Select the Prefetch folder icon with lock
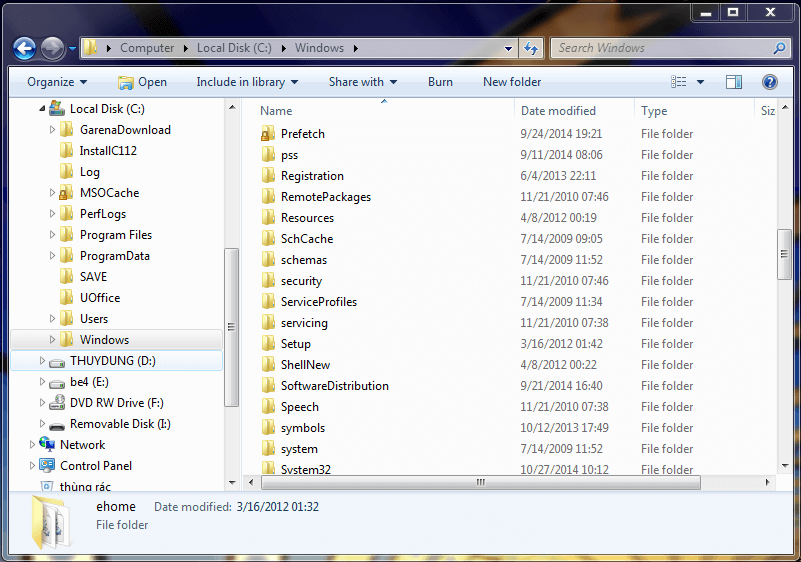This screenshot has height=562, width=801. coord(267,134)
